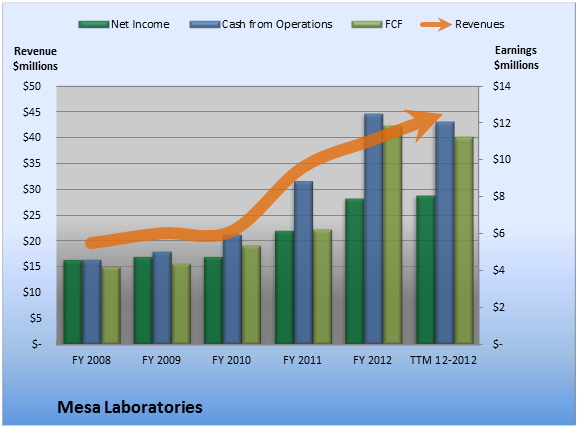Select the FY 2011 Cash from Operations bar
This screenshot has width=577, height=427.
click(303, 262)
